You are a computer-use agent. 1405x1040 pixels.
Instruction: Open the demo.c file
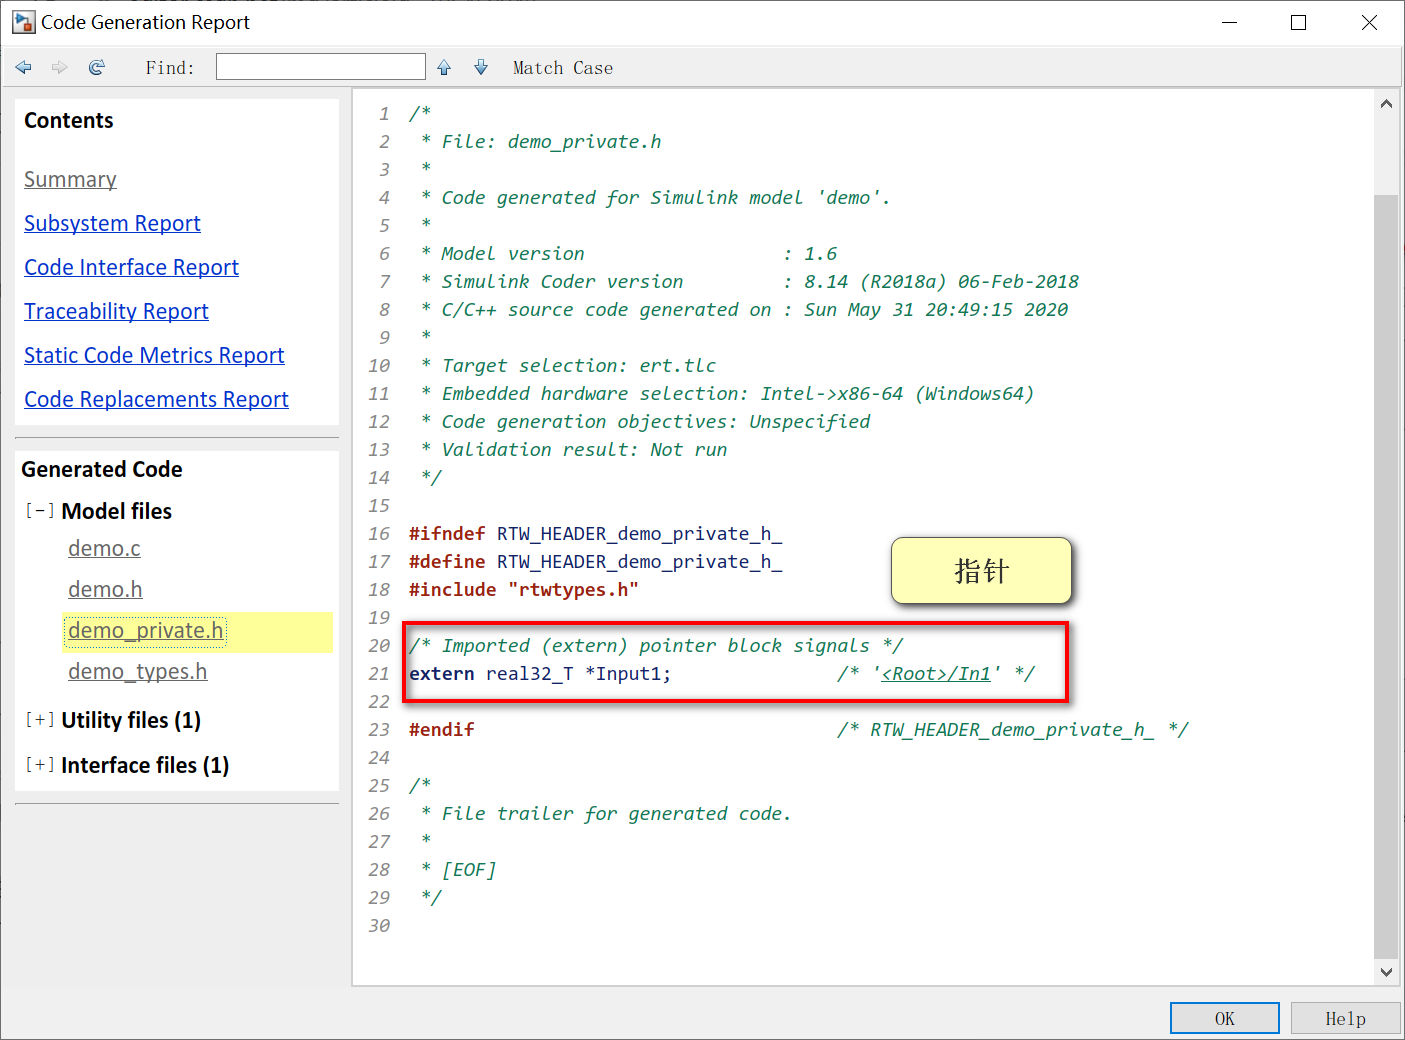pyautogui.click(x=104, y=549)
